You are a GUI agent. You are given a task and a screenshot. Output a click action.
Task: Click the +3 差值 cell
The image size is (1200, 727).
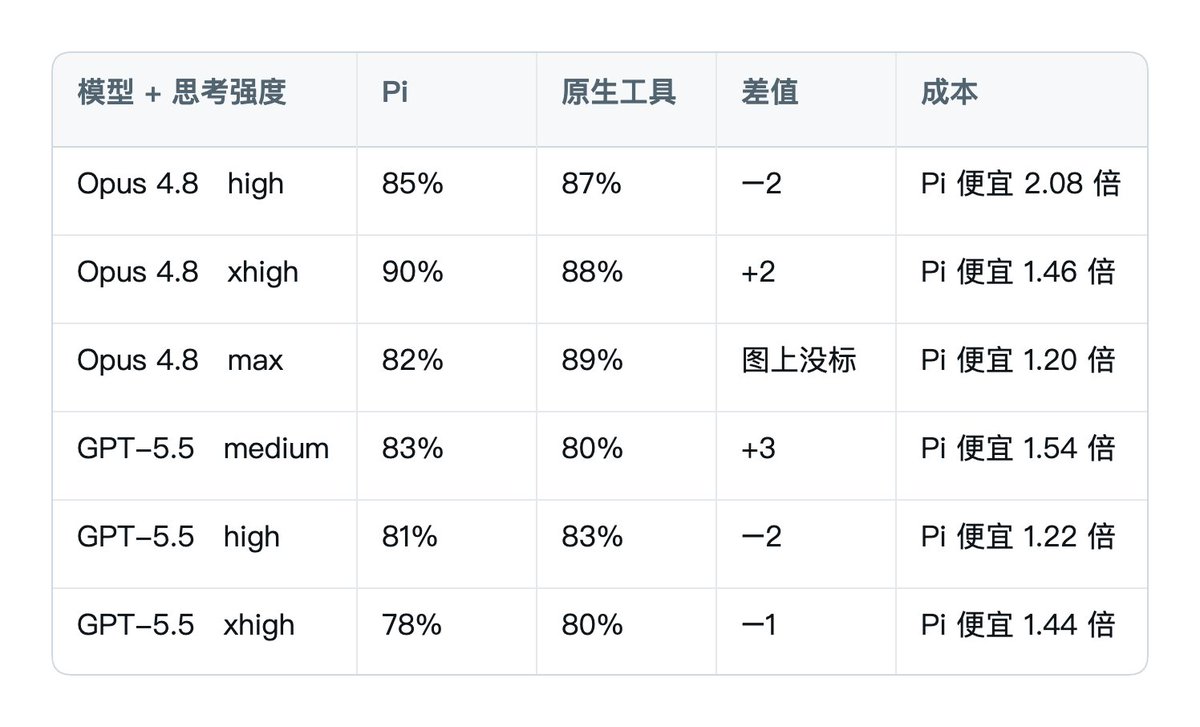click(758, 448)
